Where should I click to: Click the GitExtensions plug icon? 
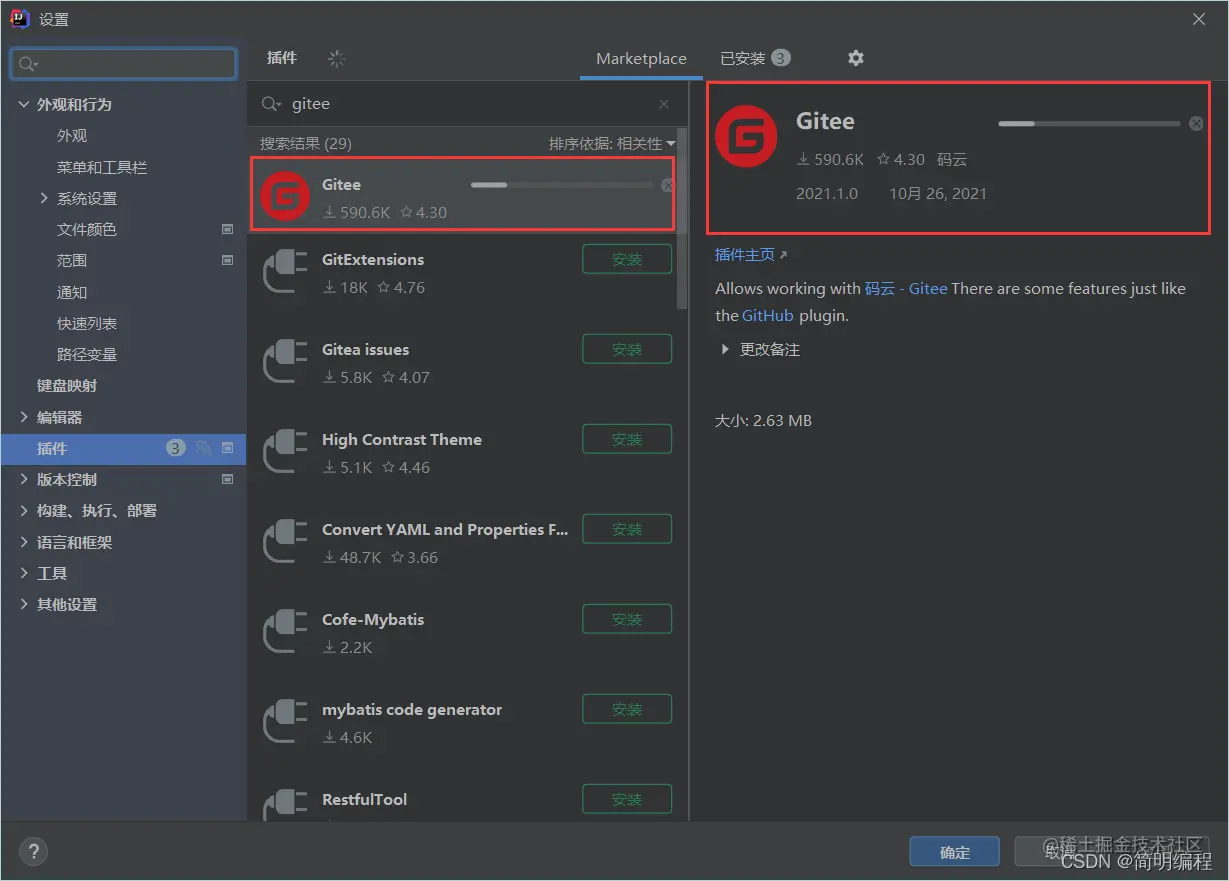point(285,273)
